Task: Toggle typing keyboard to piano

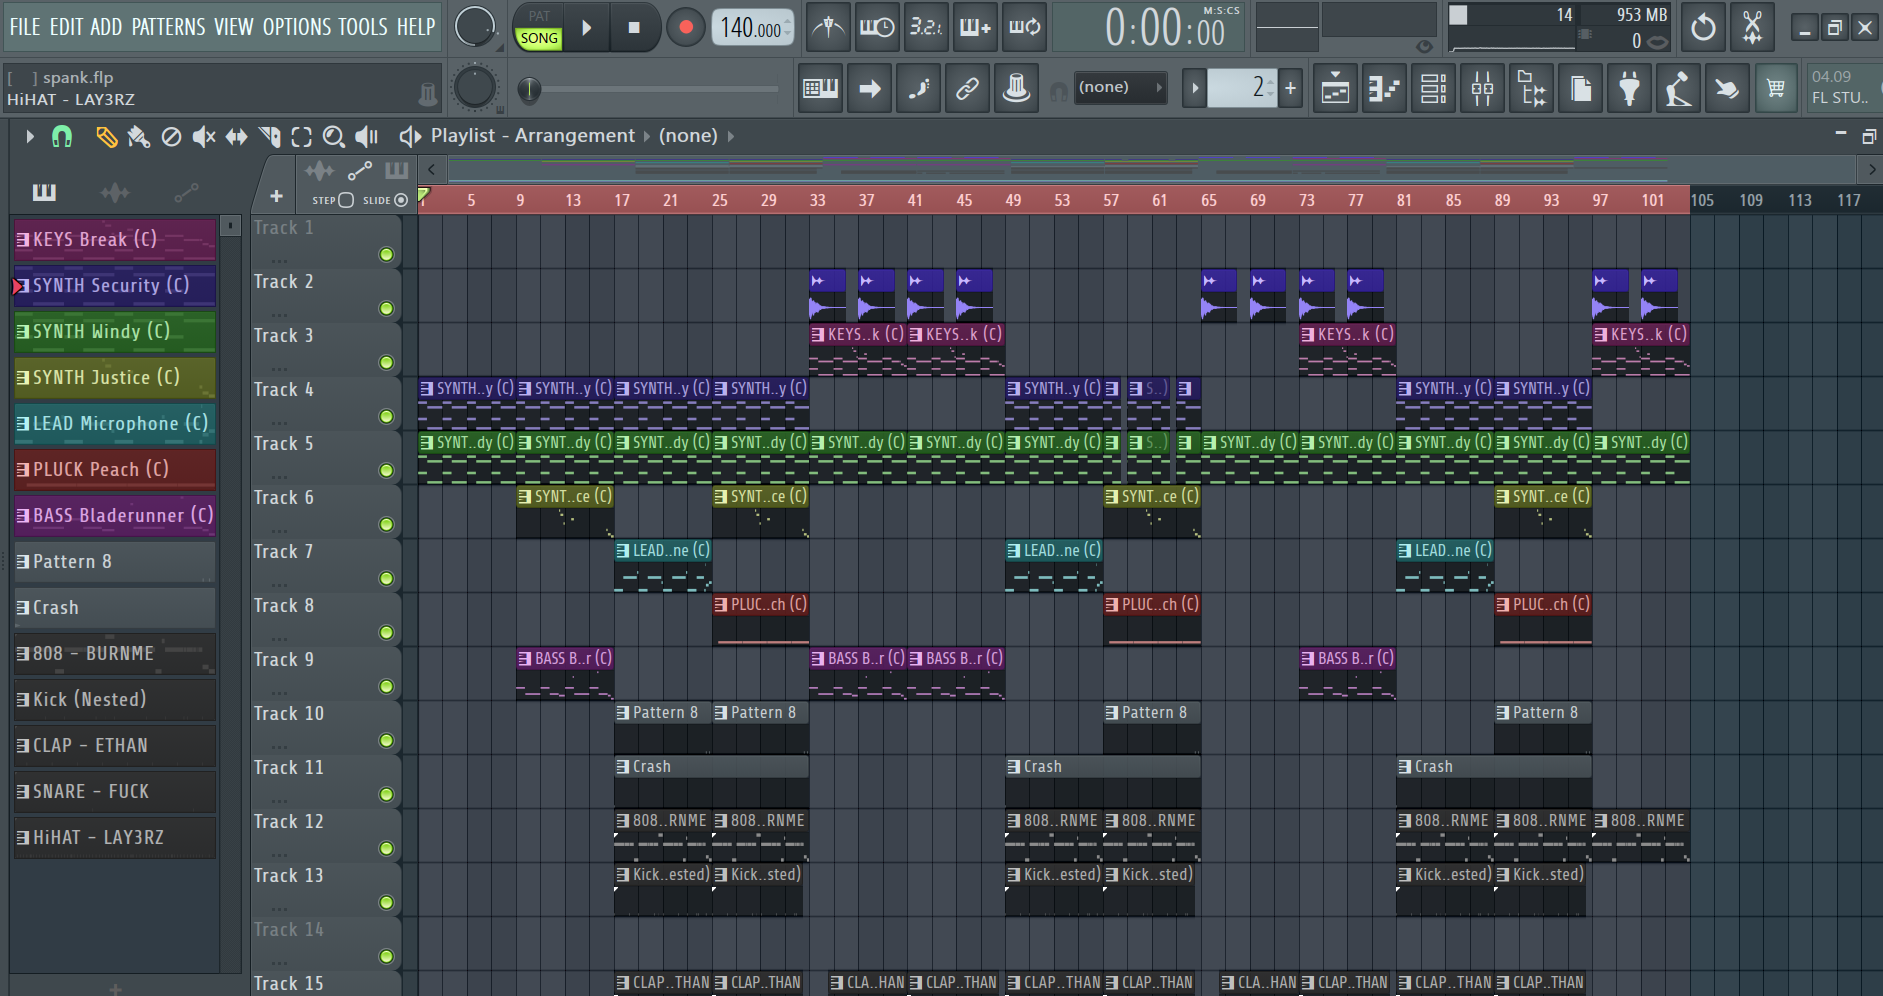Action: 820,89
